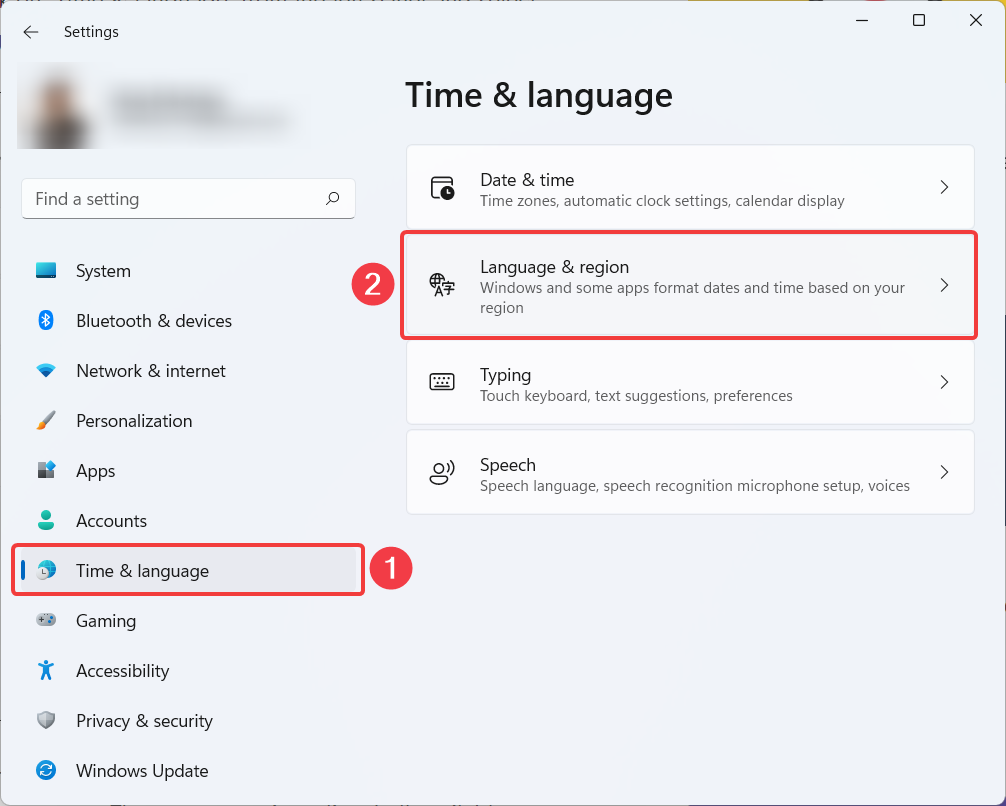The height and width of the screenshot is (806, 1006).
Task: Maximize the Settings window
Action: 919,21
